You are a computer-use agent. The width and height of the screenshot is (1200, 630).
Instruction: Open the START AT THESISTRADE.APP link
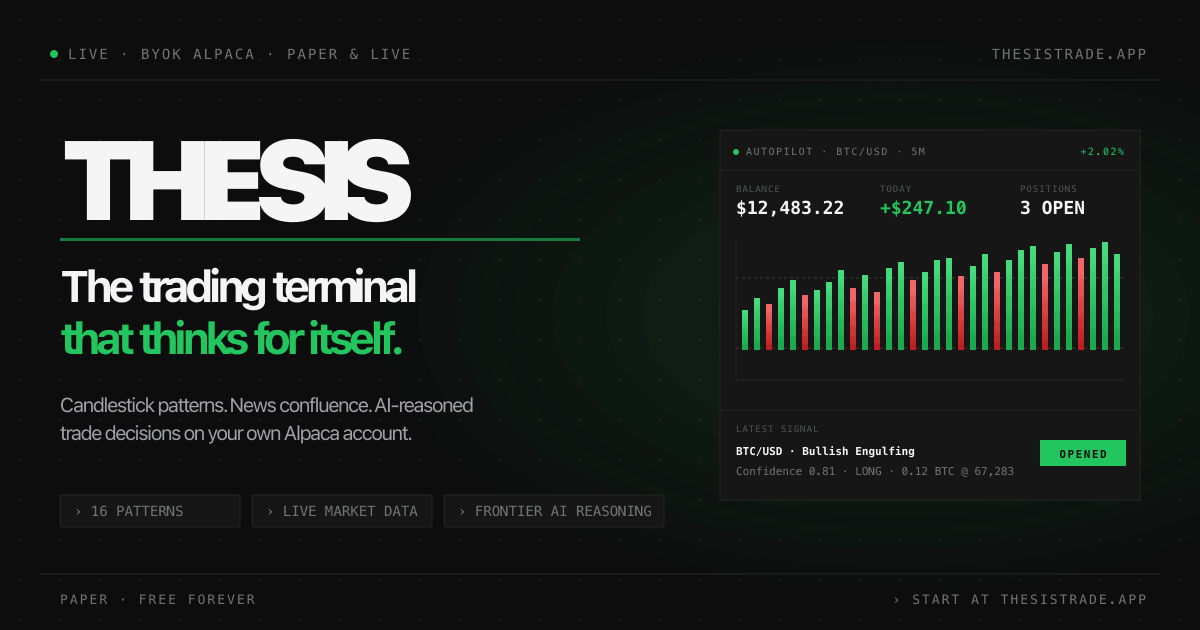point(1020,599)
